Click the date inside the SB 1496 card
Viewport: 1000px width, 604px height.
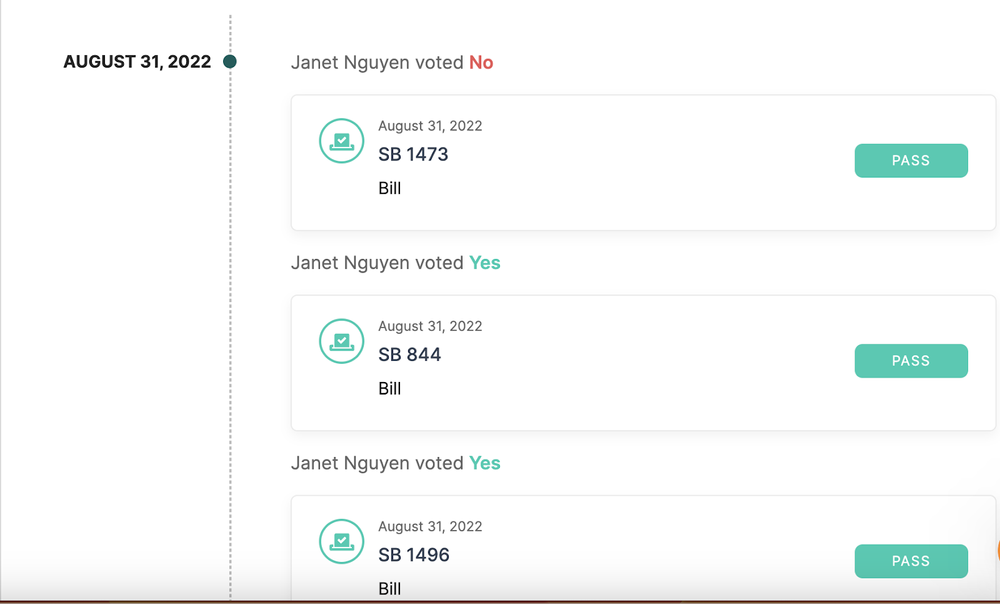430,526
